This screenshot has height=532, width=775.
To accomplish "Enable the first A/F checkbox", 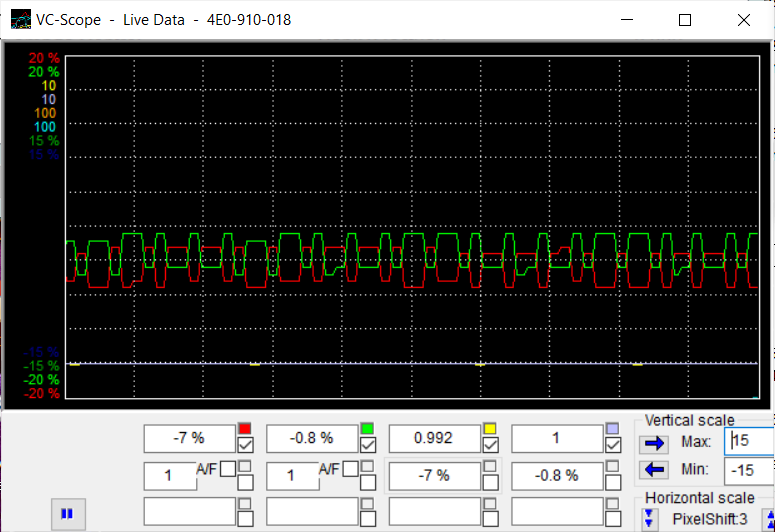I will pyautogui.click(x=227, y=467).
